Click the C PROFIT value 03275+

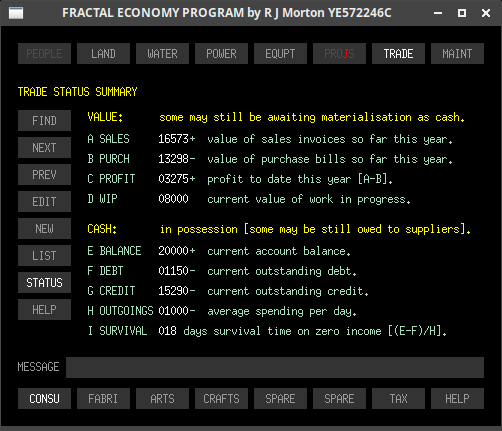coord(177,179)
